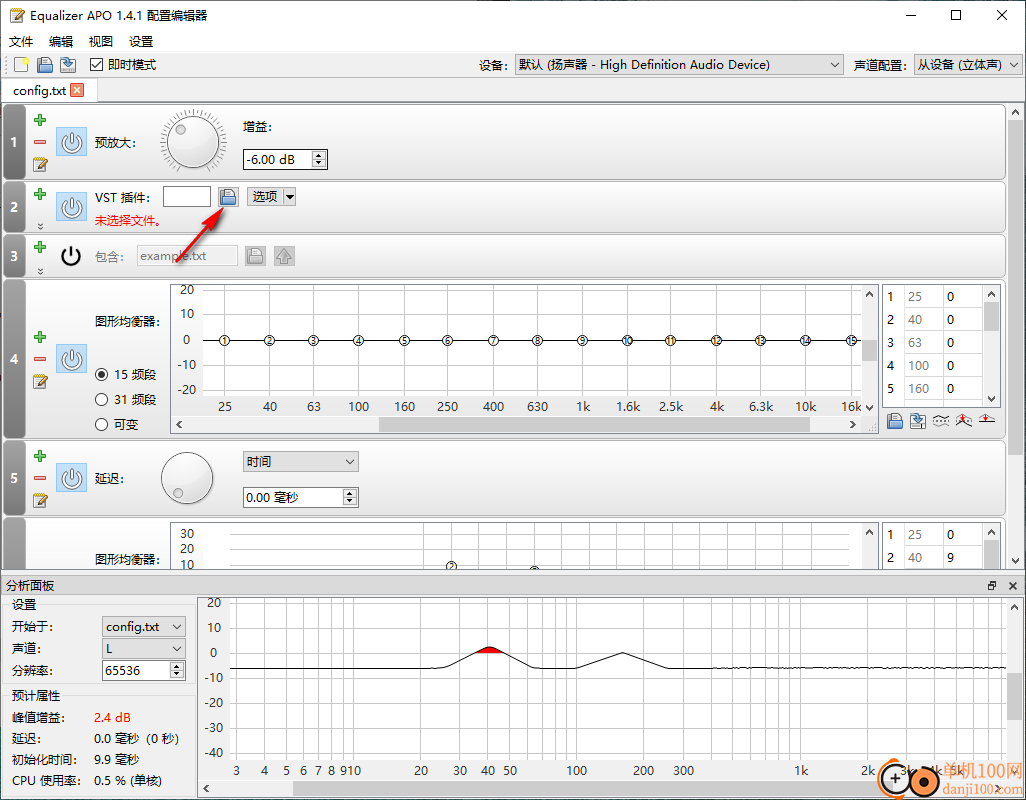Toggle power for the VST plugin filter
The height and width of the screenshot is (800, 1026).
pyautogui.click(x=71, y=207)
